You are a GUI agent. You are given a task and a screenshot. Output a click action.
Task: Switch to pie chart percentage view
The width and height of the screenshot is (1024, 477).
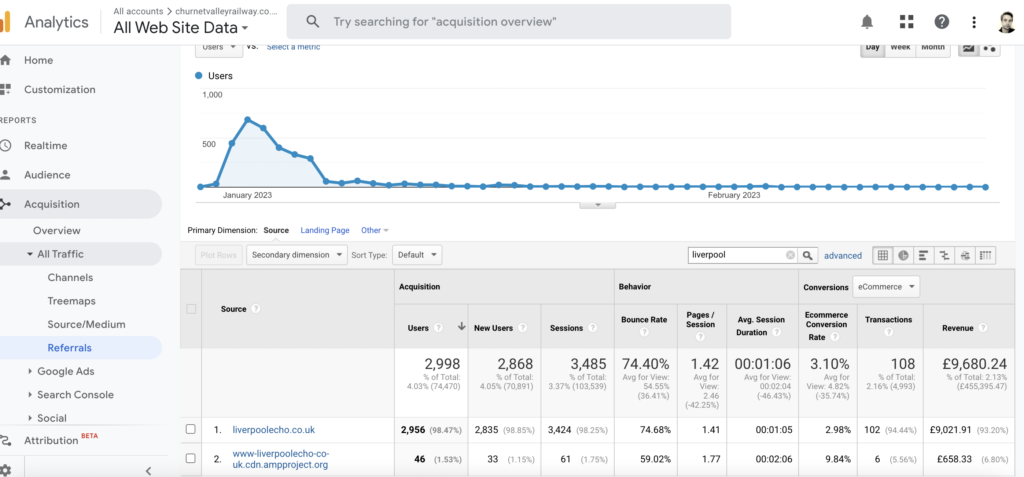(904, 255)
